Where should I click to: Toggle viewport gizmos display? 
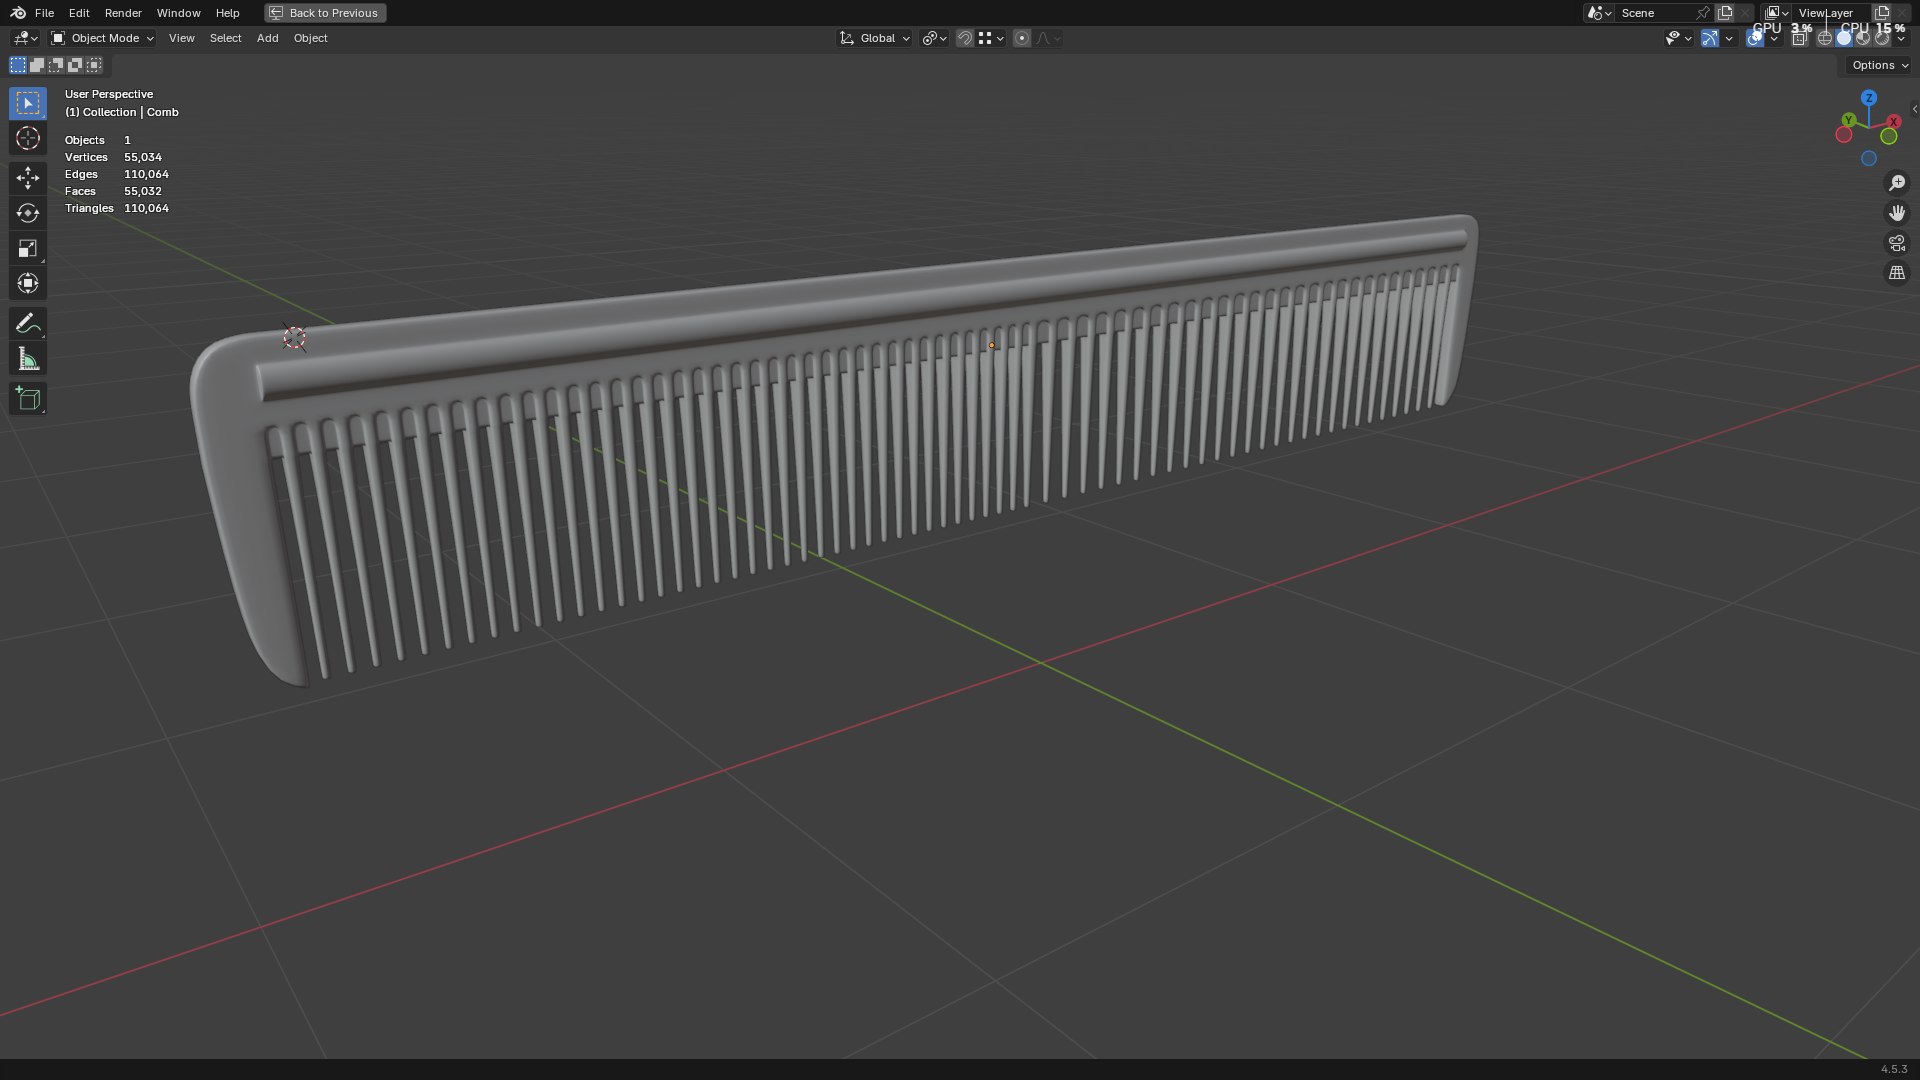click(x=1710, y=38)
